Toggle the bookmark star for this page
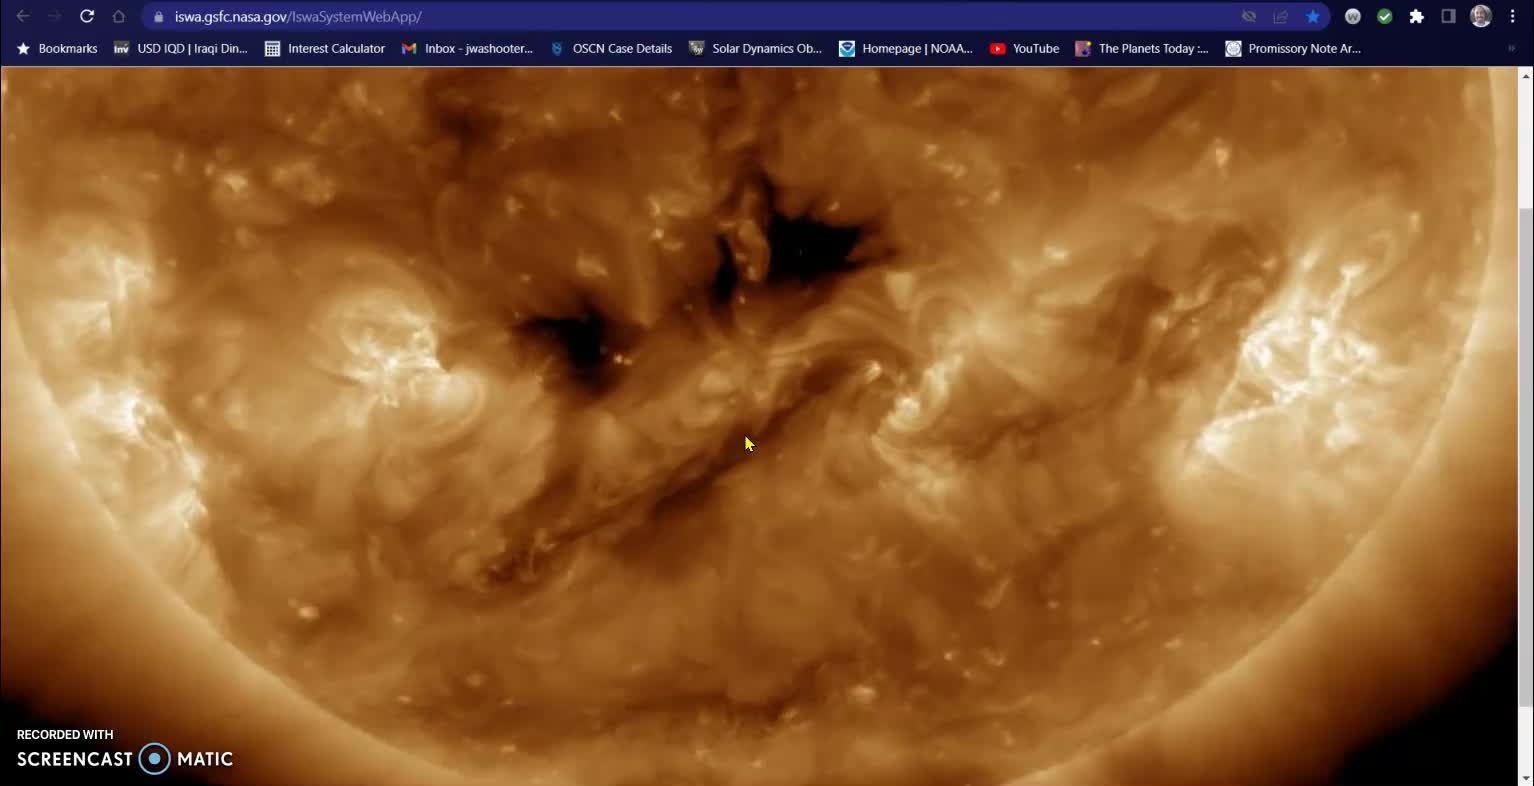 (x=1313, y=17)
